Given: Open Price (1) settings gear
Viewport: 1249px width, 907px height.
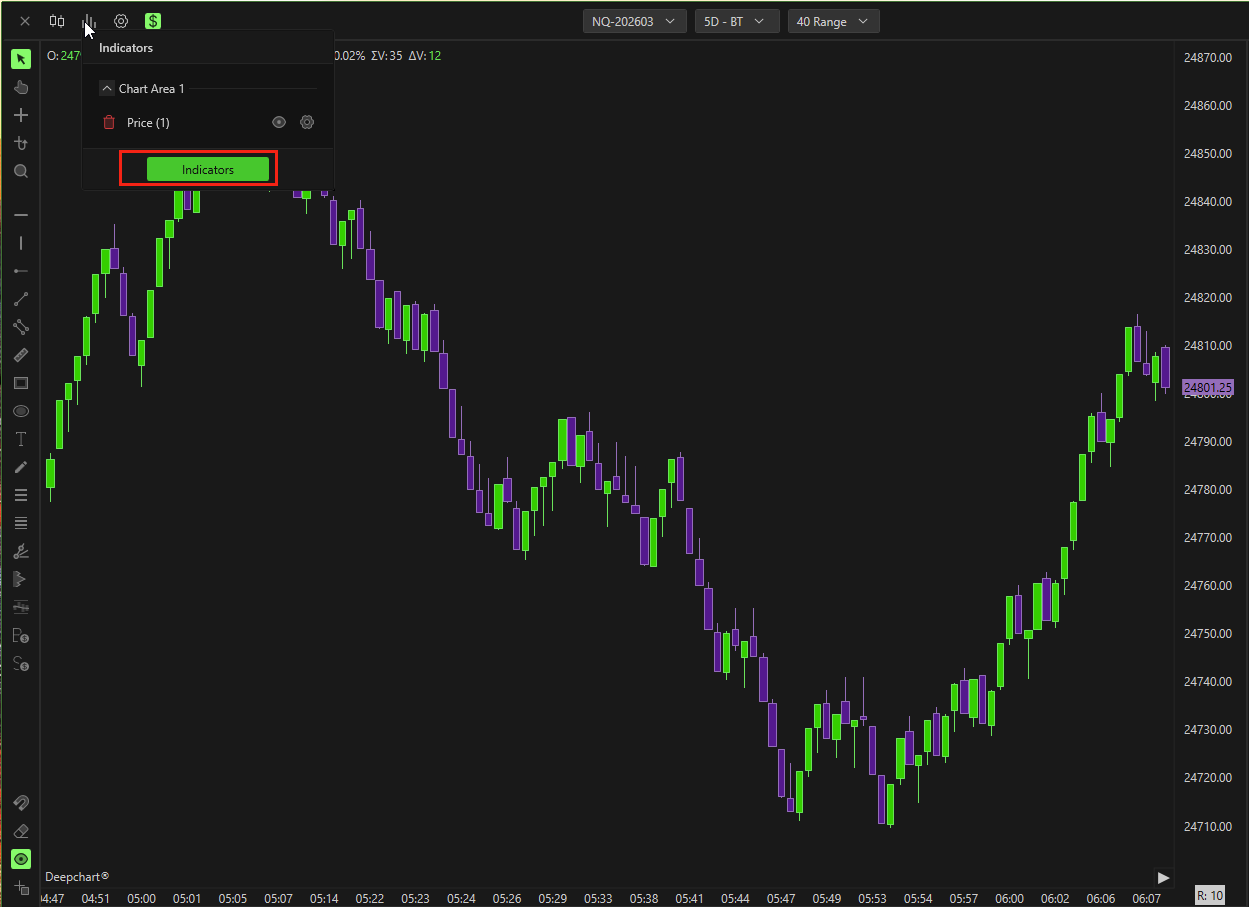Looking at the screenshot, I should tap(307, 123).
